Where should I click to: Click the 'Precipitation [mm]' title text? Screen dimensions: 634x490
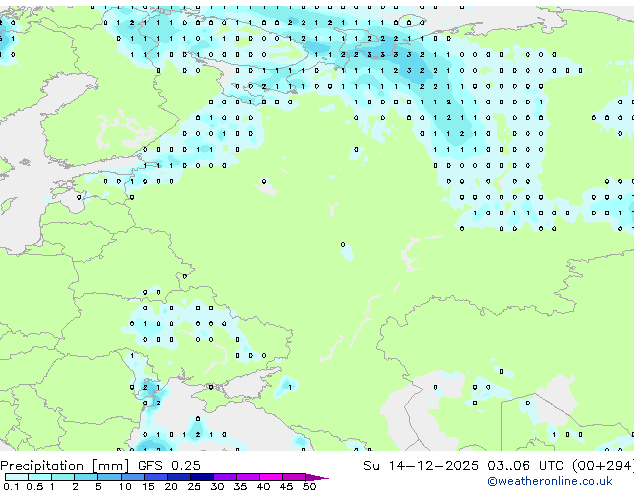tap(64, 466)
